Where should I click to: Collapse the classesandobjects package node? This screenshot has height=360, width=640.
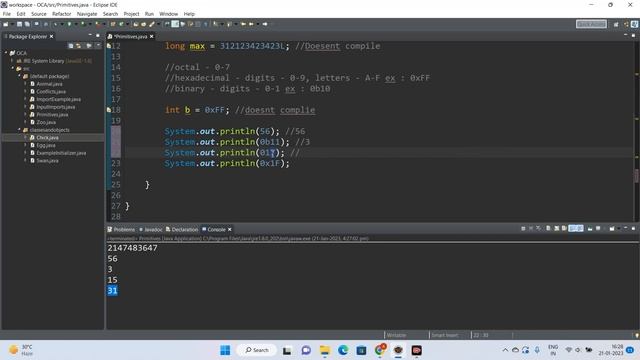pyautogui.click(x=19, y=130)
